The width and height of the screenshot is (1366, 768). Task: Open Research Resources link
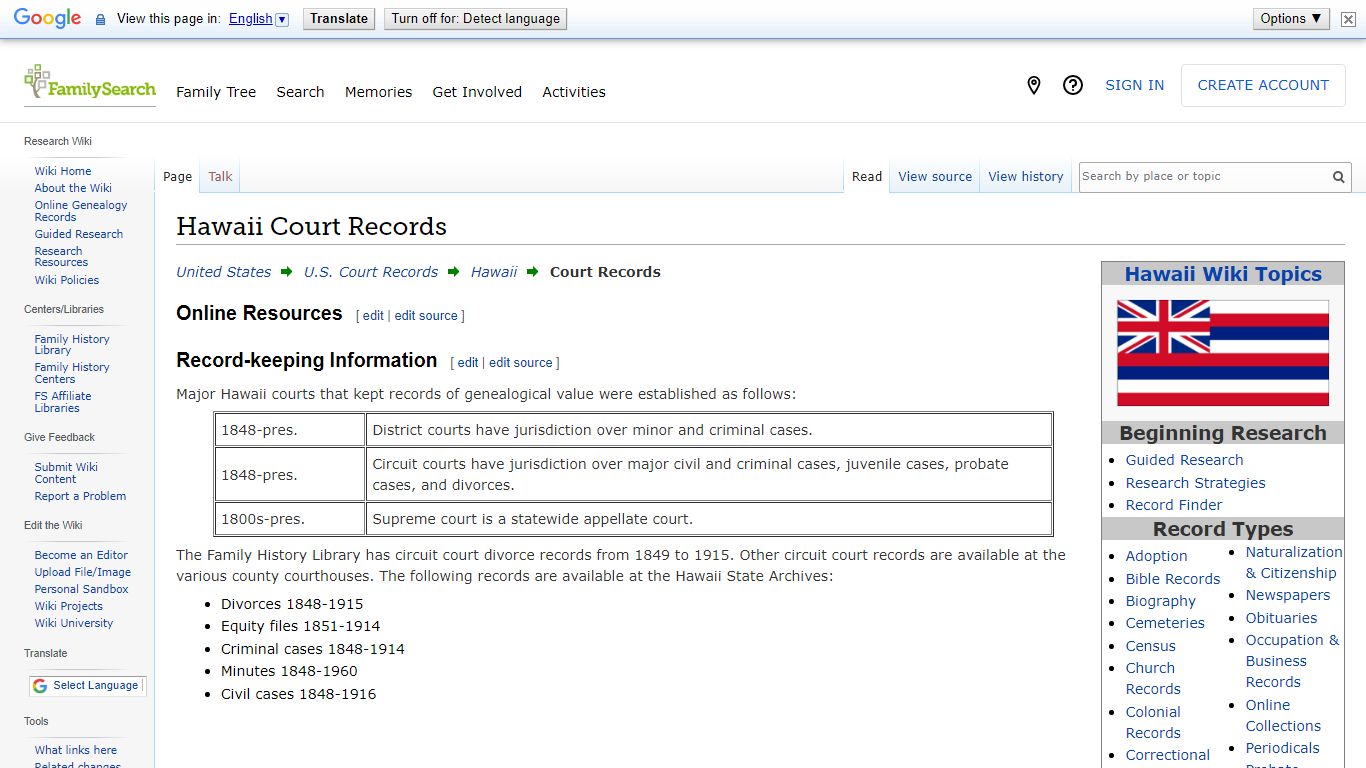(x=61, y=257)
